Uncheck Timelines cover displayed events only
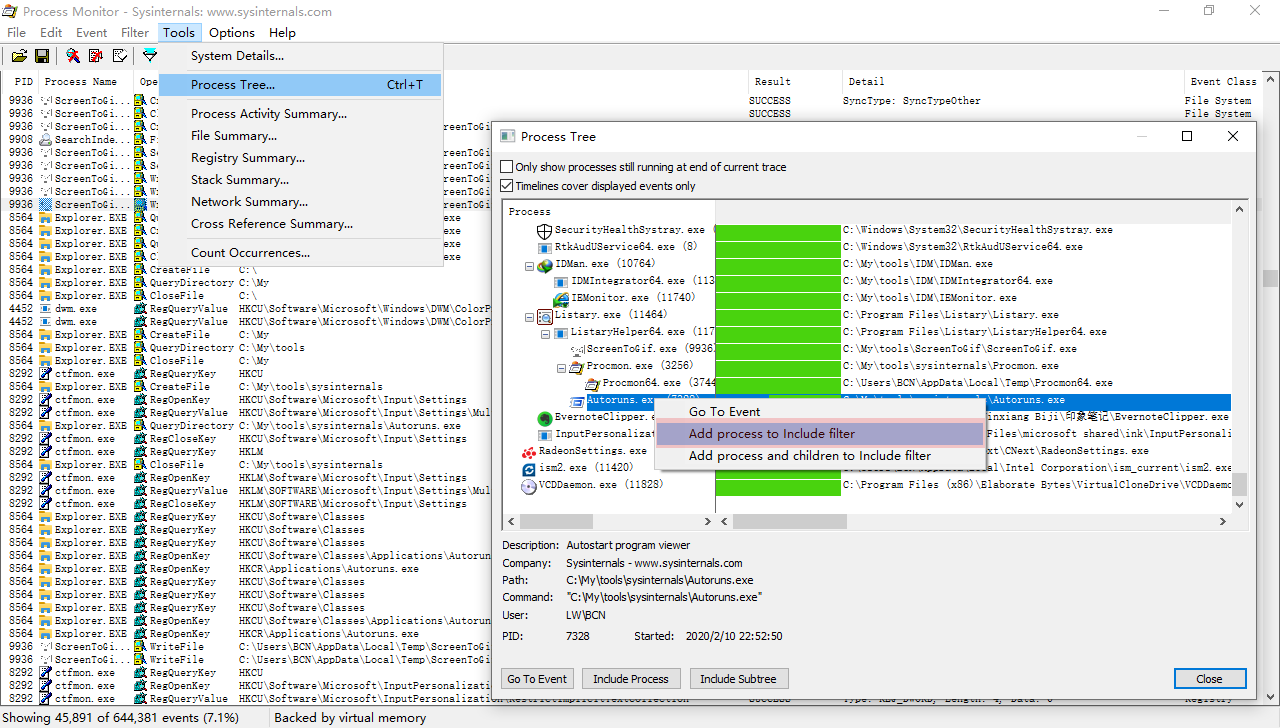Viewport: 1280px width, 728px height. coord(506,185)
